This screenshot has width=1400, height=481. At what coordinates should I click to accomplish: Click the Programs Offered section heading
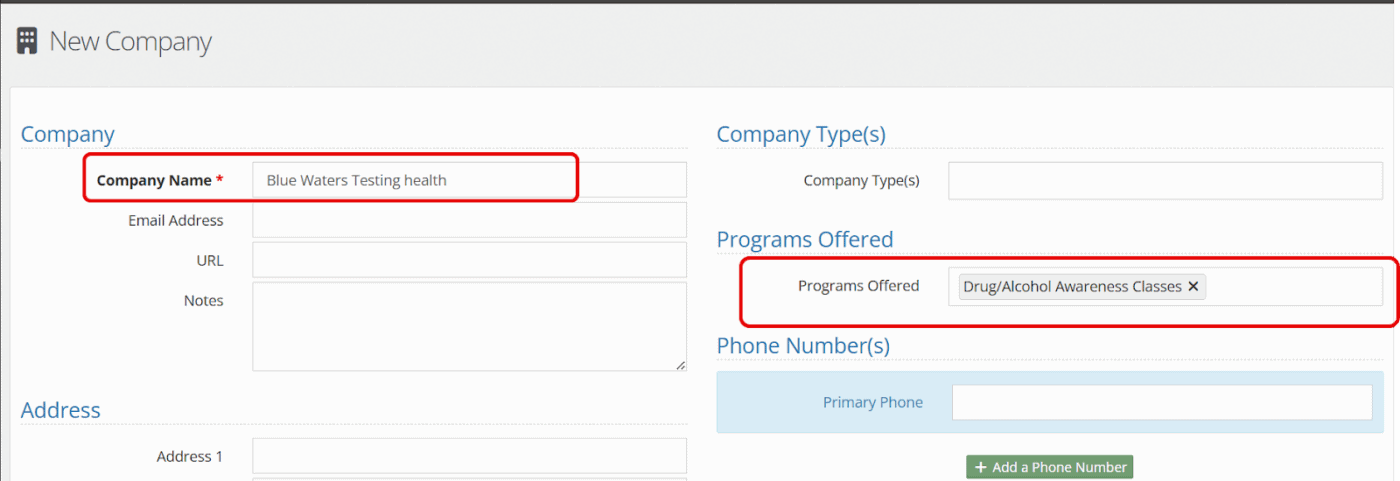tap(804, 240)
